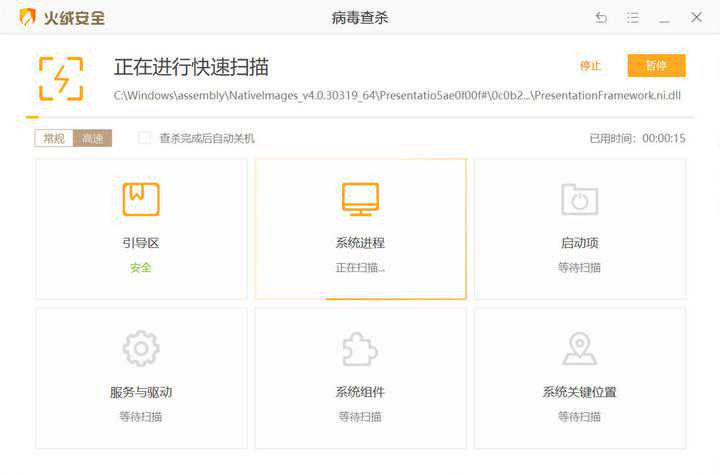Select the 引导区 boot sector icon
Image resolution: width=720 pixels, height=475 pixels.
[x=141, y=199]
